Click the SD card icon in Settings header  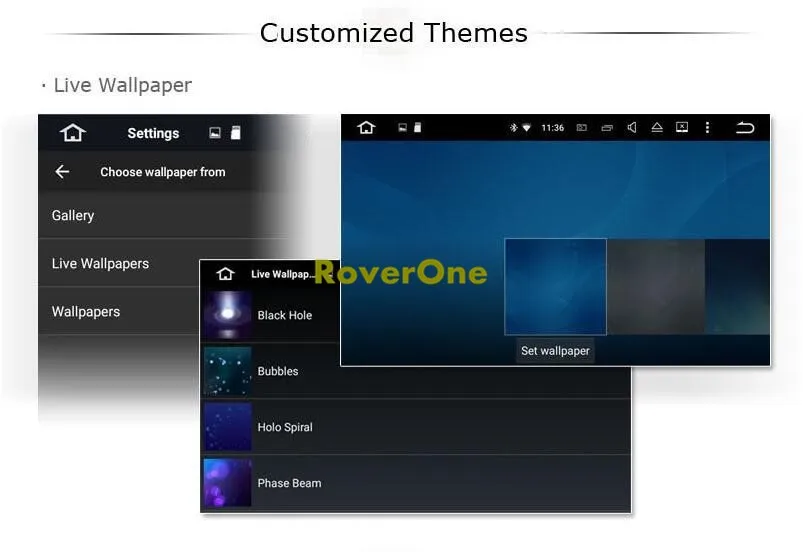click(236, 133)
